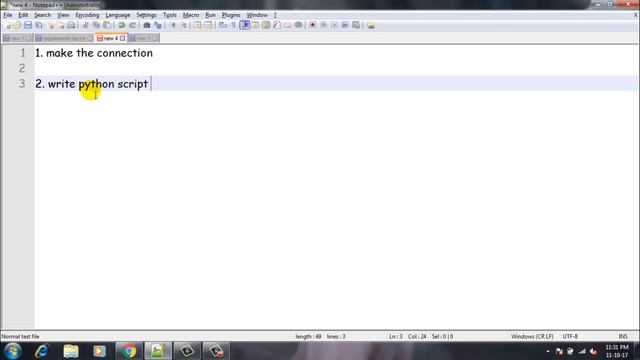
Task: Open the Macro menu
Action: coord(191,15)
